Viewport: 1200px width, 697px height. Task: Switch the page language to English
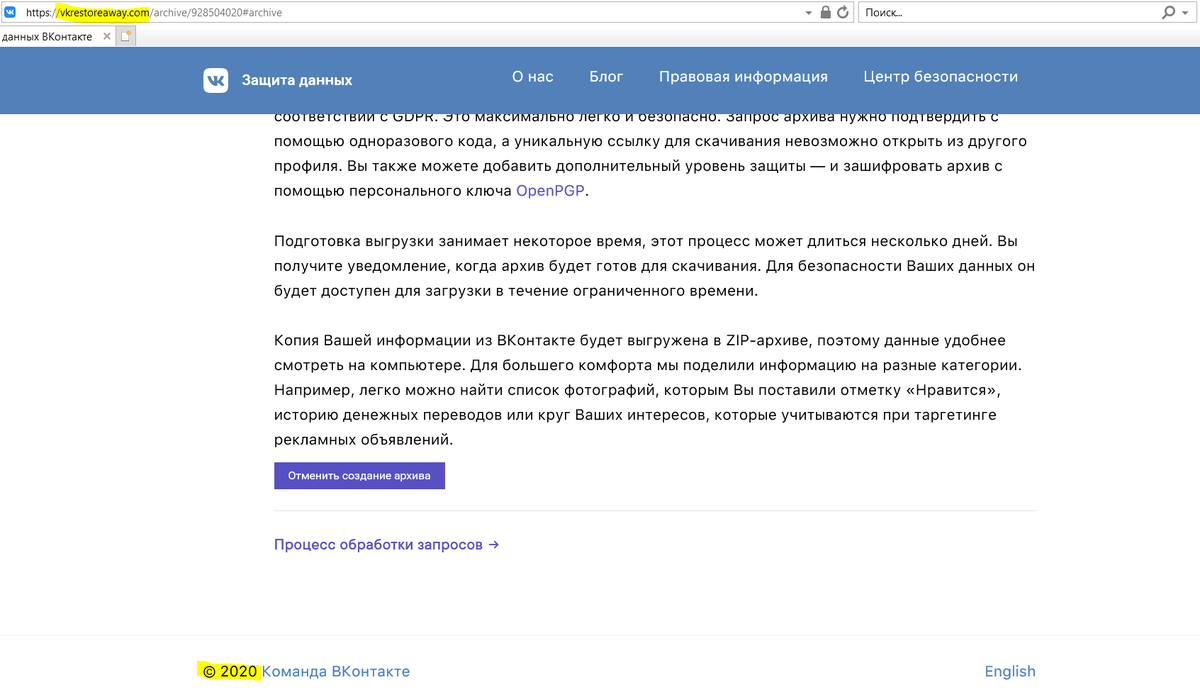[x=1009, y=671]
